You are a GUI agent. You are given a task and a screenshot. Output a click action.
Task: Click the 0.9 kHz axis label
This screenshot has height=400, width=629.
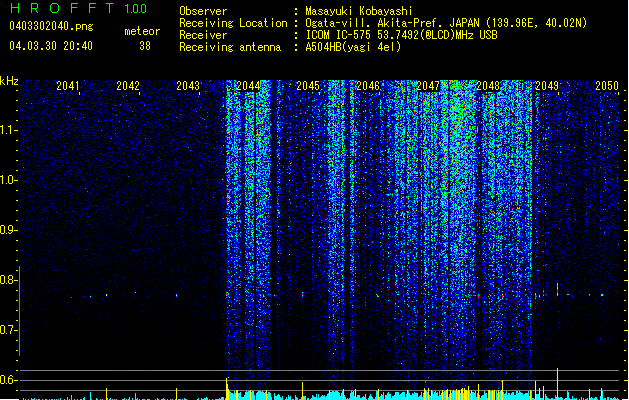[x=8, y=230]
